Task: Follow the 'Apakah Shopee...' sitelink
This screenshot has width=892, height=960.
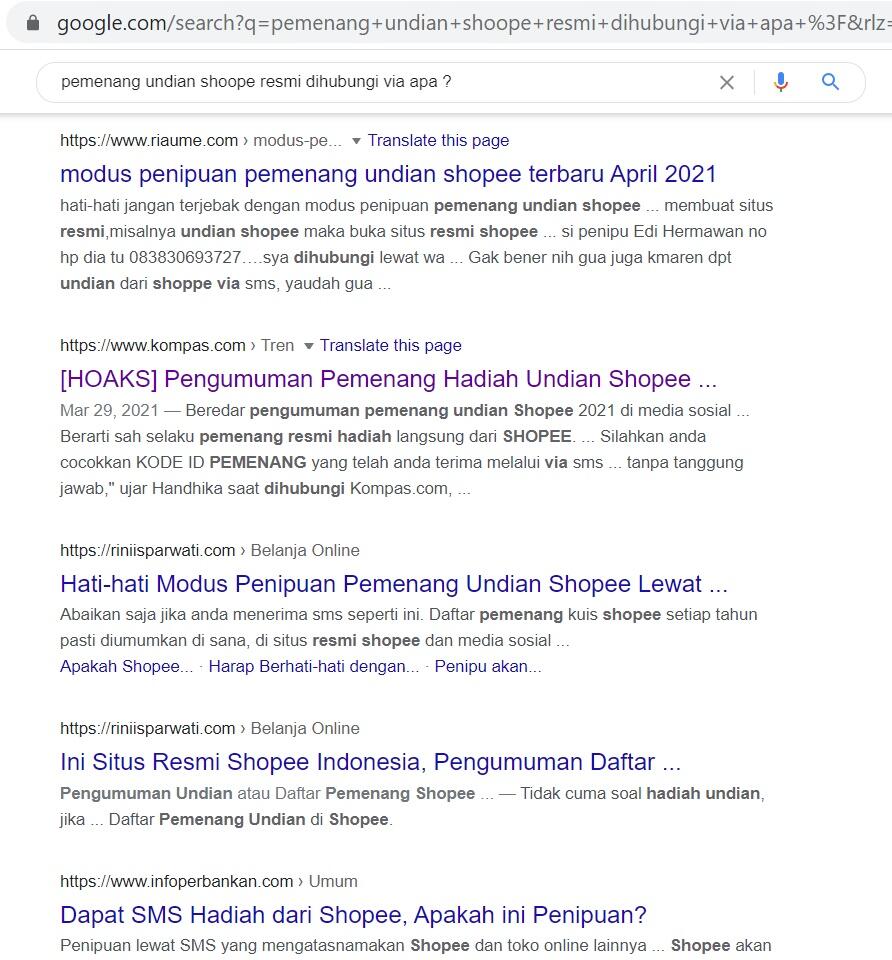Action: coord(127,666)
